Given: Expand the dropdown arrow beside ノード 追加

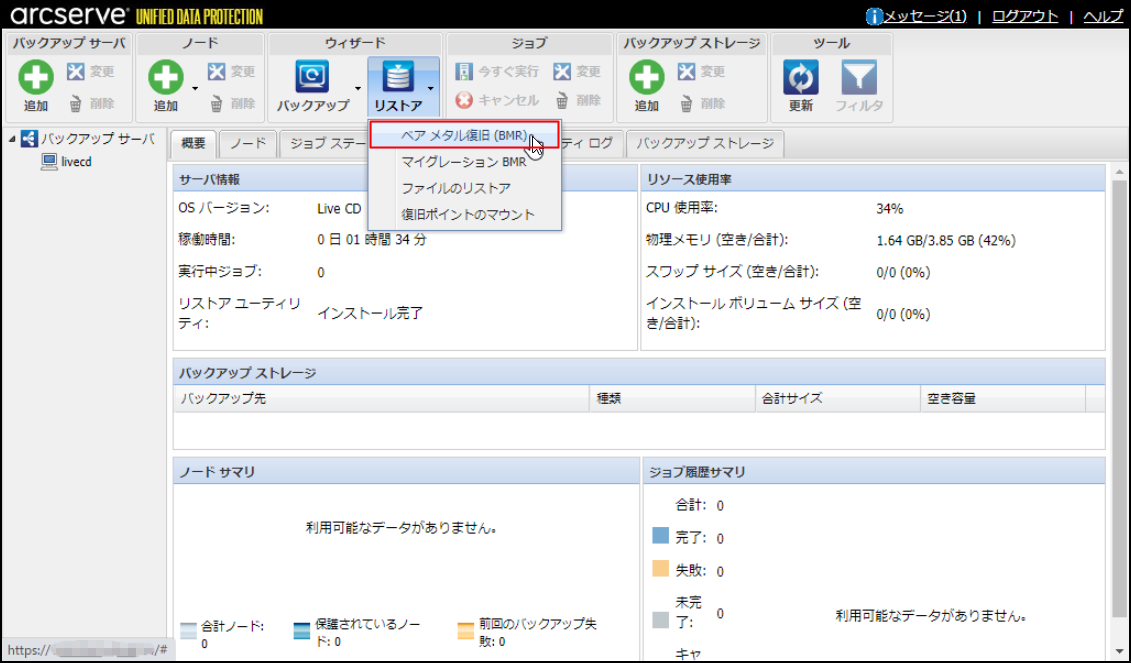Looking at the screenshot, I should click(195, 88).
